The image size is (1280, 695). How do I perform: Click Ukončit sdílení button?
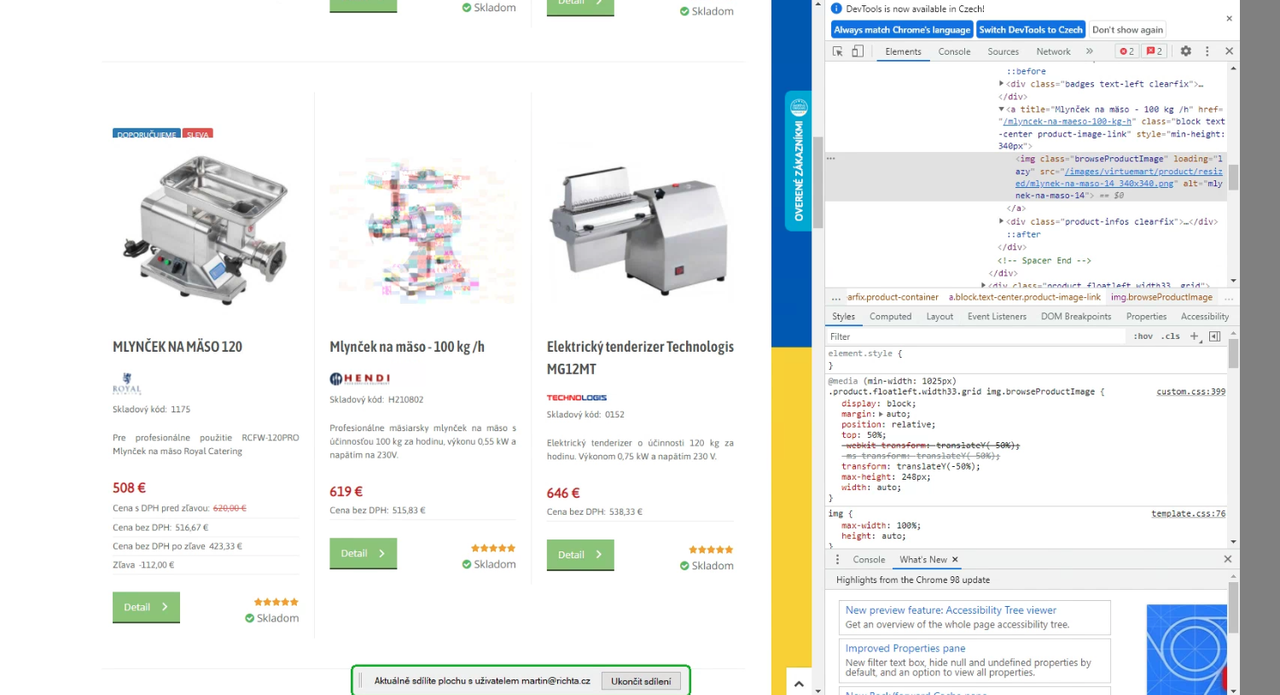[x=641, y=681]
